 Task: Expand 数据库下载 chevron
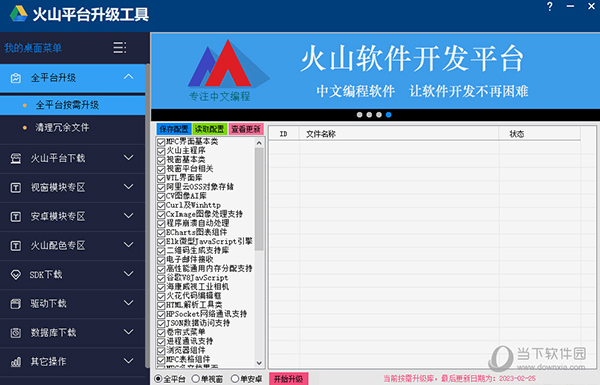coord(129,332)
